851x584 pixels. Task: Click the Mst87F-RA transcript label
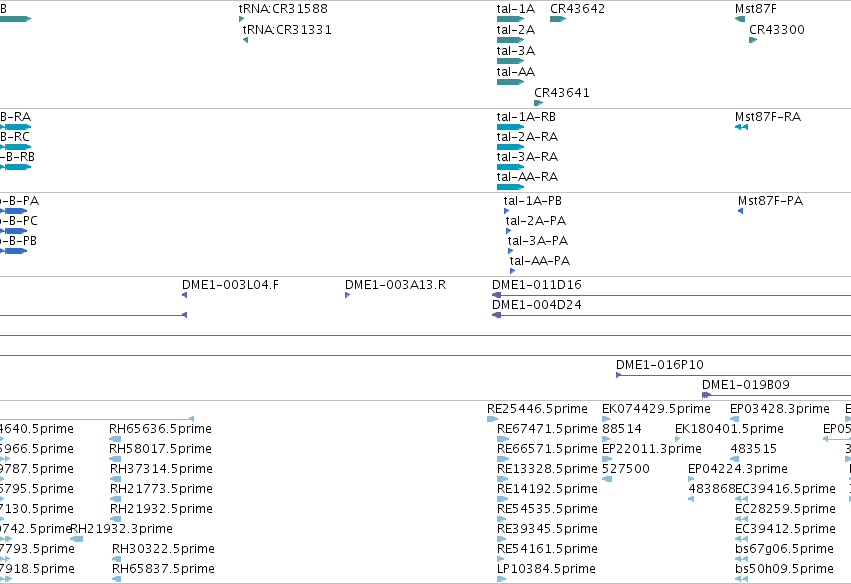[767, 117]
